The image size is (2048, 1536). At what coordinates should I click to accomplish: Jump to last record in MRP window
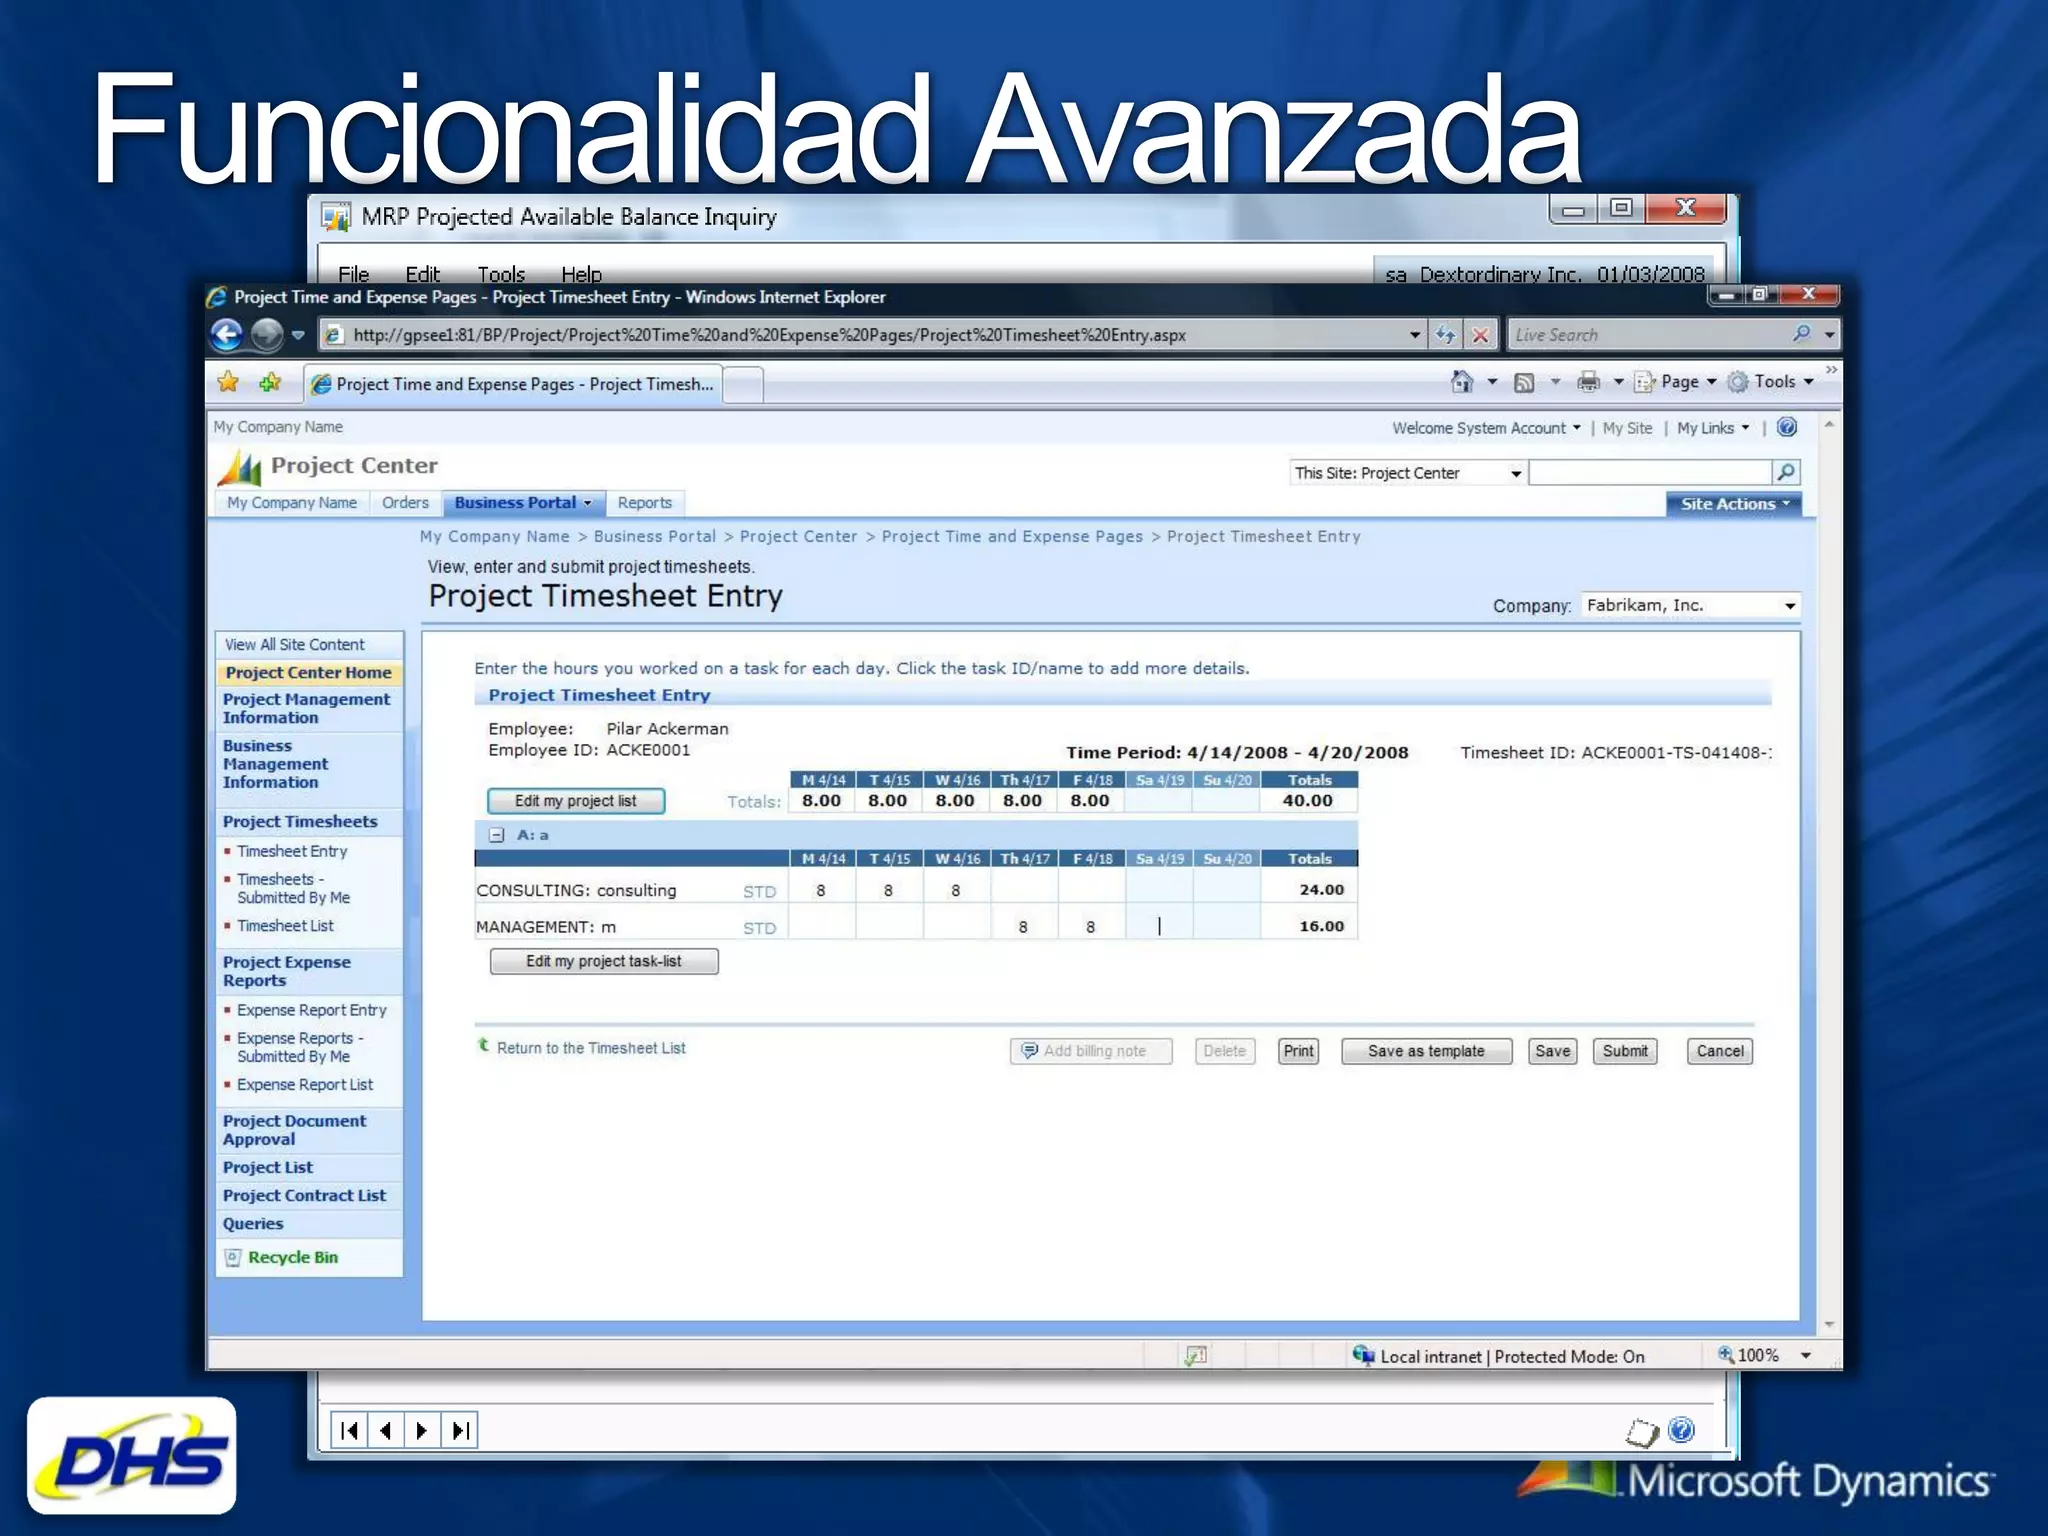(x=459, y=1430)
